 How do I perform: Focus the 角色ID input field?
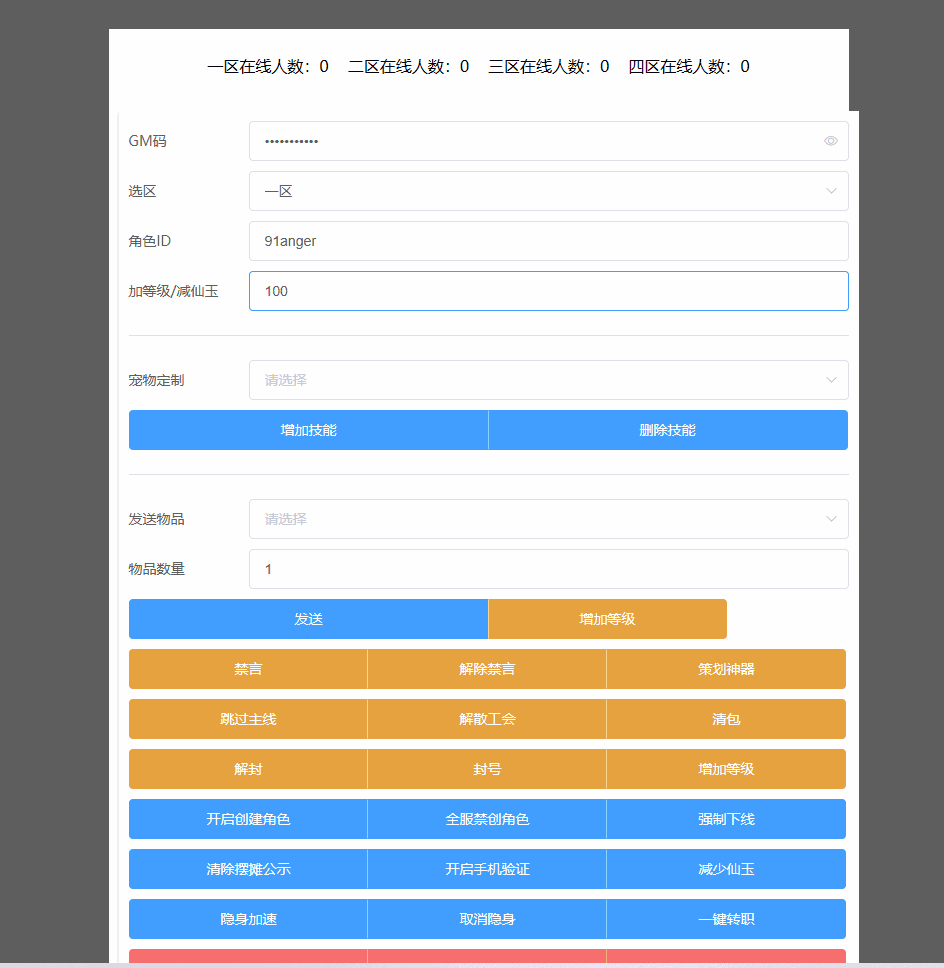(548, 241)
